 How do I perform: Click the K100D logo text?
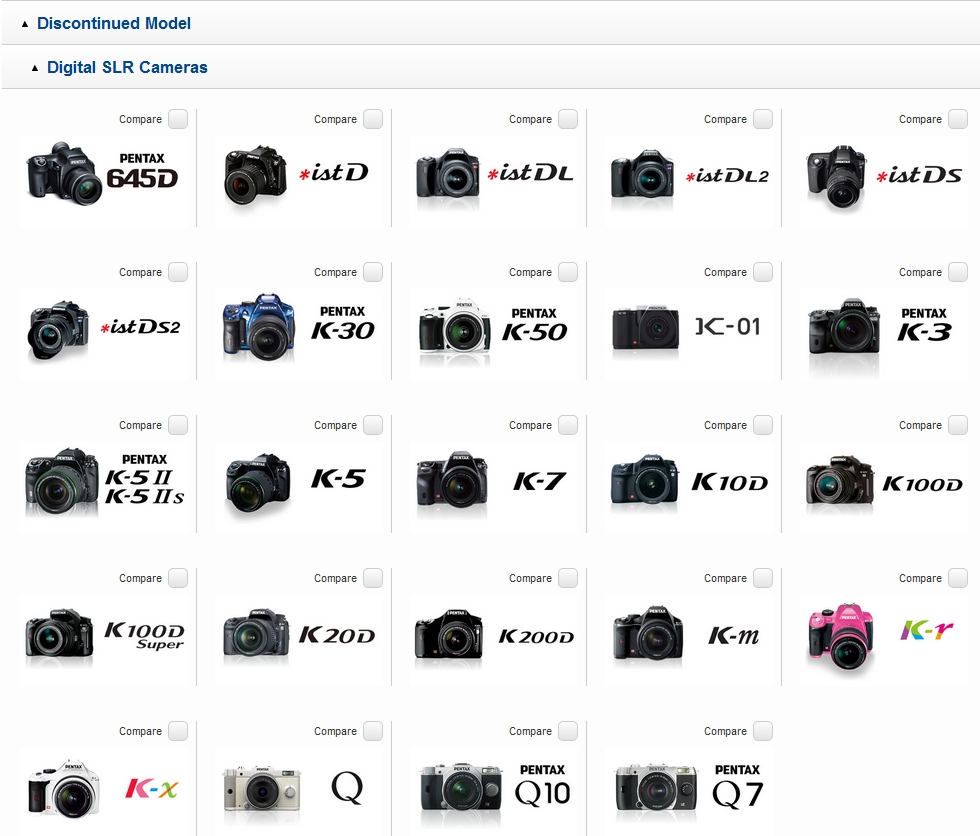(x=922, y=484)
